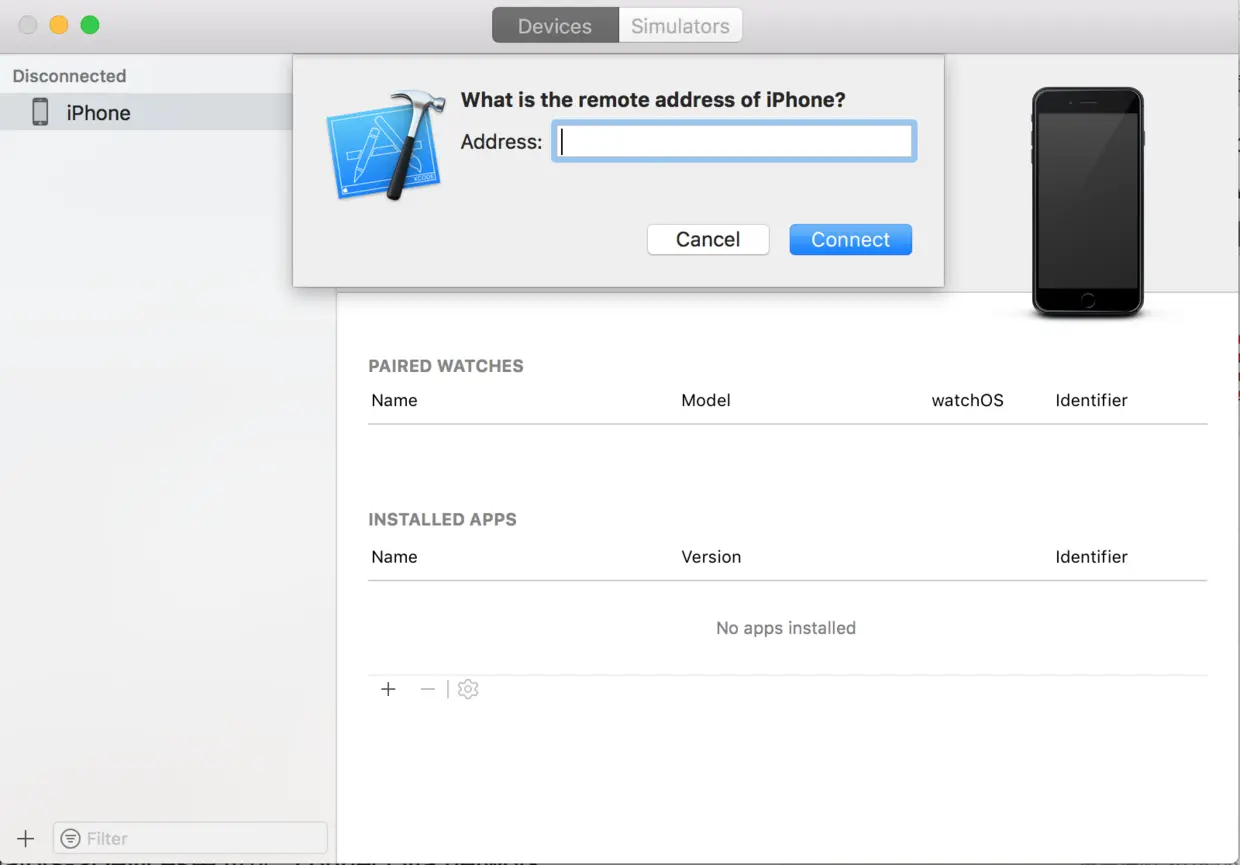Click the watchOS column header
This screenshot has height=865, width=1240.
coord(967,400)
